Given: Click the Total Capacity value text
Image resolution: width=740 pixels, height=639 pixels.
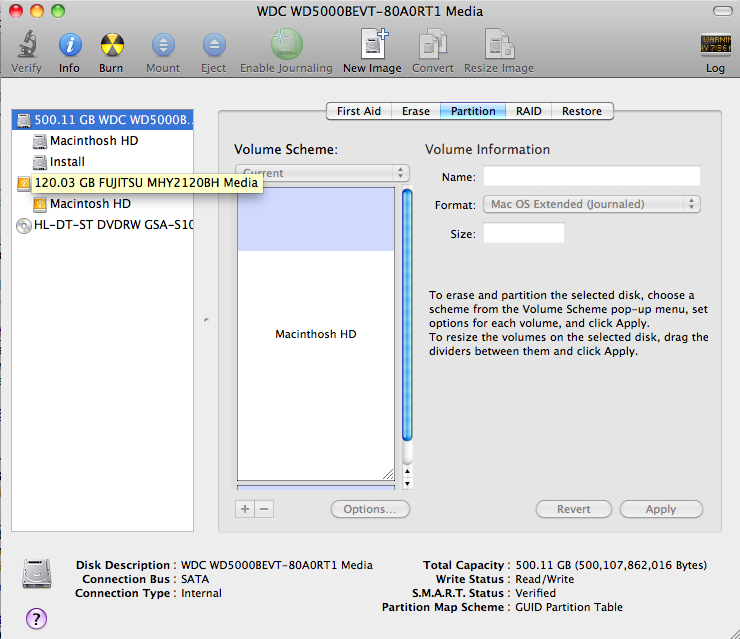Looking at the screenshot, I should pyautogui.click(x=611, y=565).
